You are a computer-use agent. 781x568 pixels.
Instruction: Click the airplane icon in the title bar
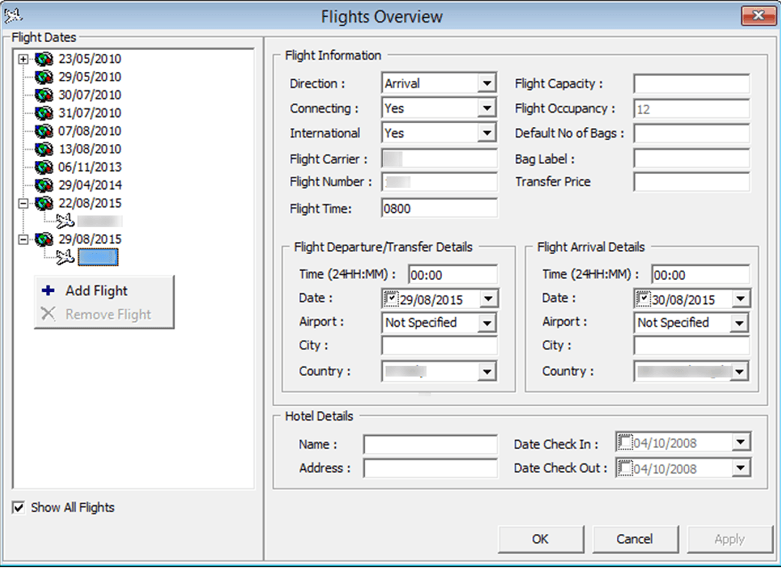[x=13, y=16]
